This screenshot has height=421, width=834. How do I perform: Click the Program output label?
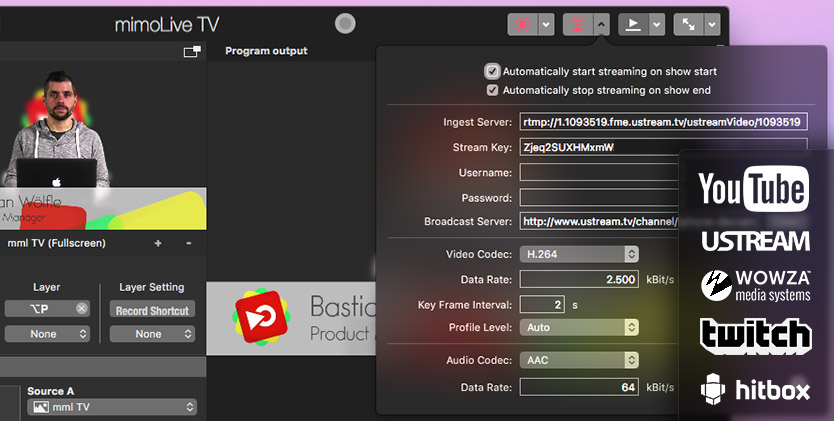(x=266, y=51)
